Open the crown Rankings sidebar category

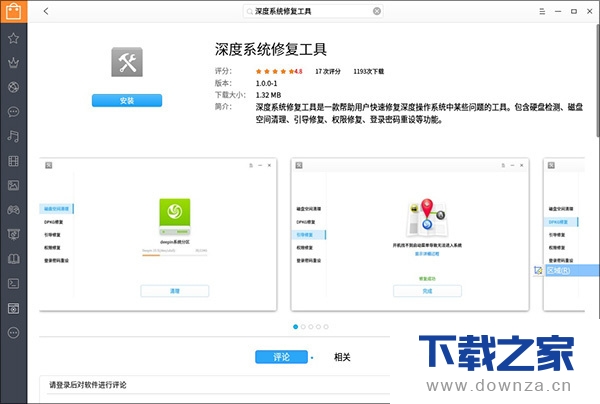13,63
